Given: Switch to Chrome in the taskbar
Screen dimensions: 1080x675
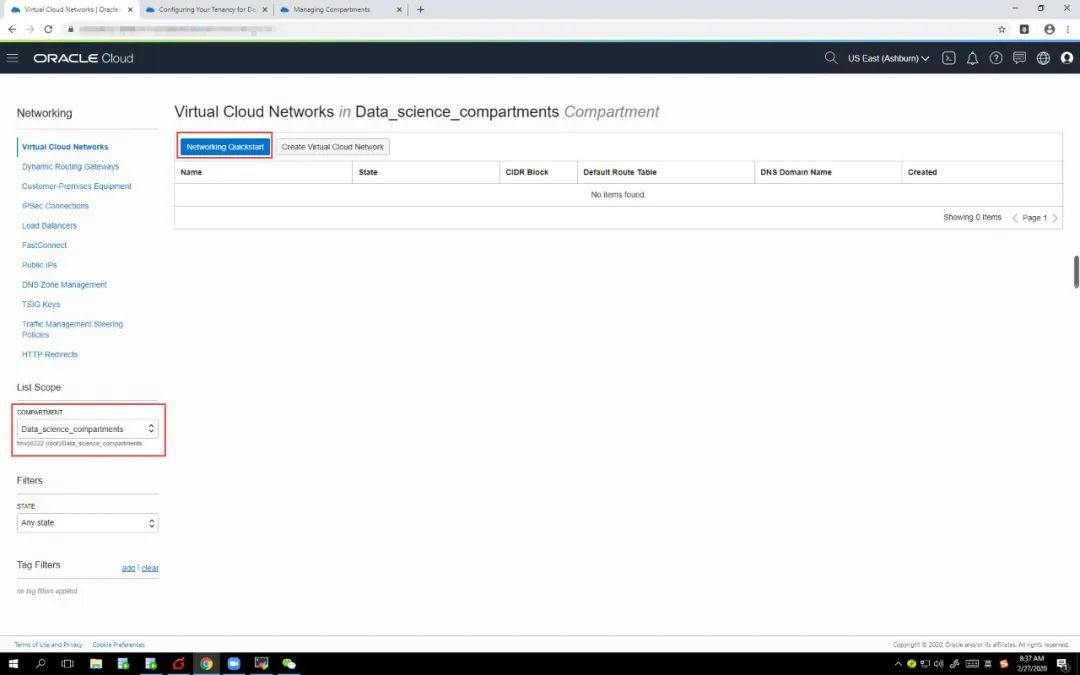Looking at the screenshot, I should pos(206,663).
